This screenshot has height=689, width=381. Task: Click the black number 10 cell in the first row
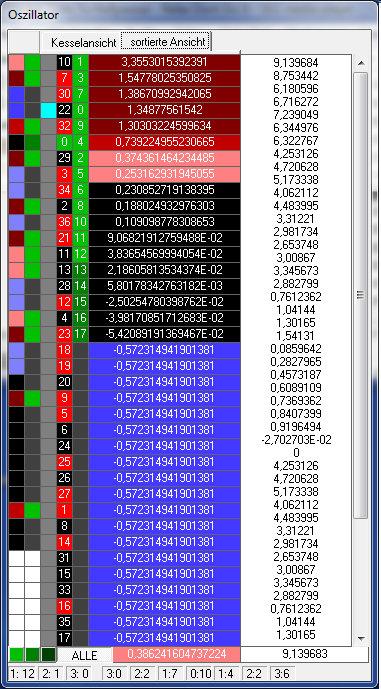[65, 62]
